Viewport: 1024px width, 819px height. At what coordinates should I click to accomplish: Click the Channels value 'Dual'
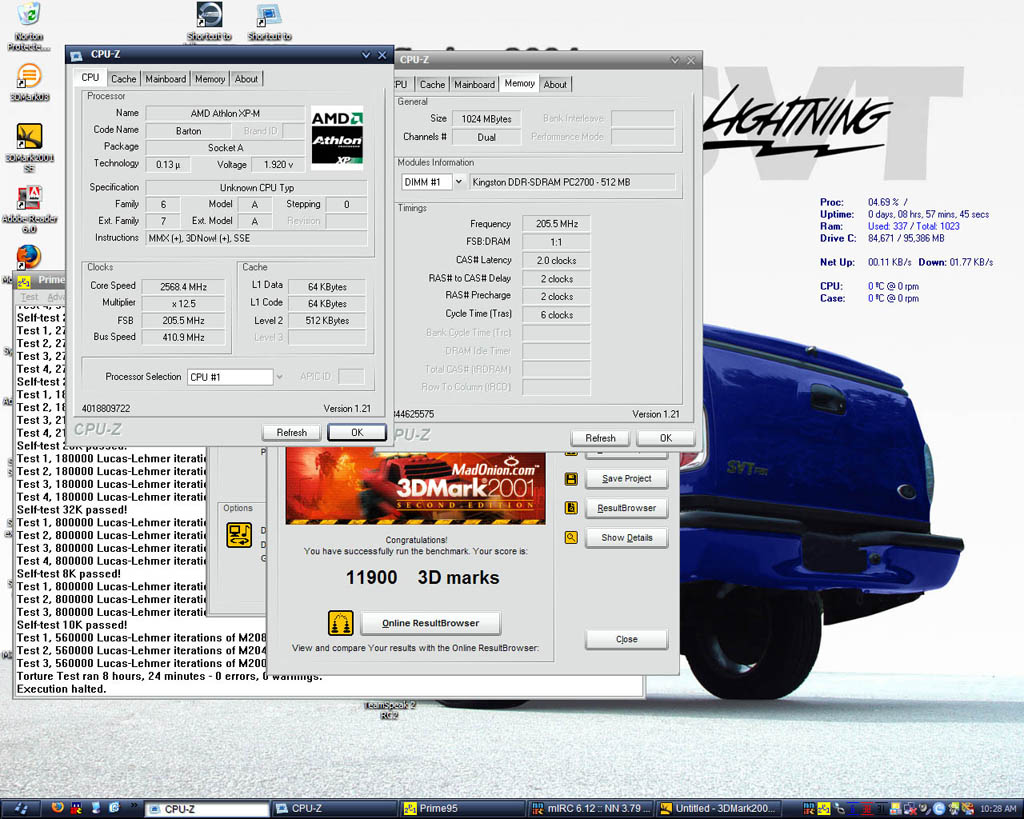487,137
